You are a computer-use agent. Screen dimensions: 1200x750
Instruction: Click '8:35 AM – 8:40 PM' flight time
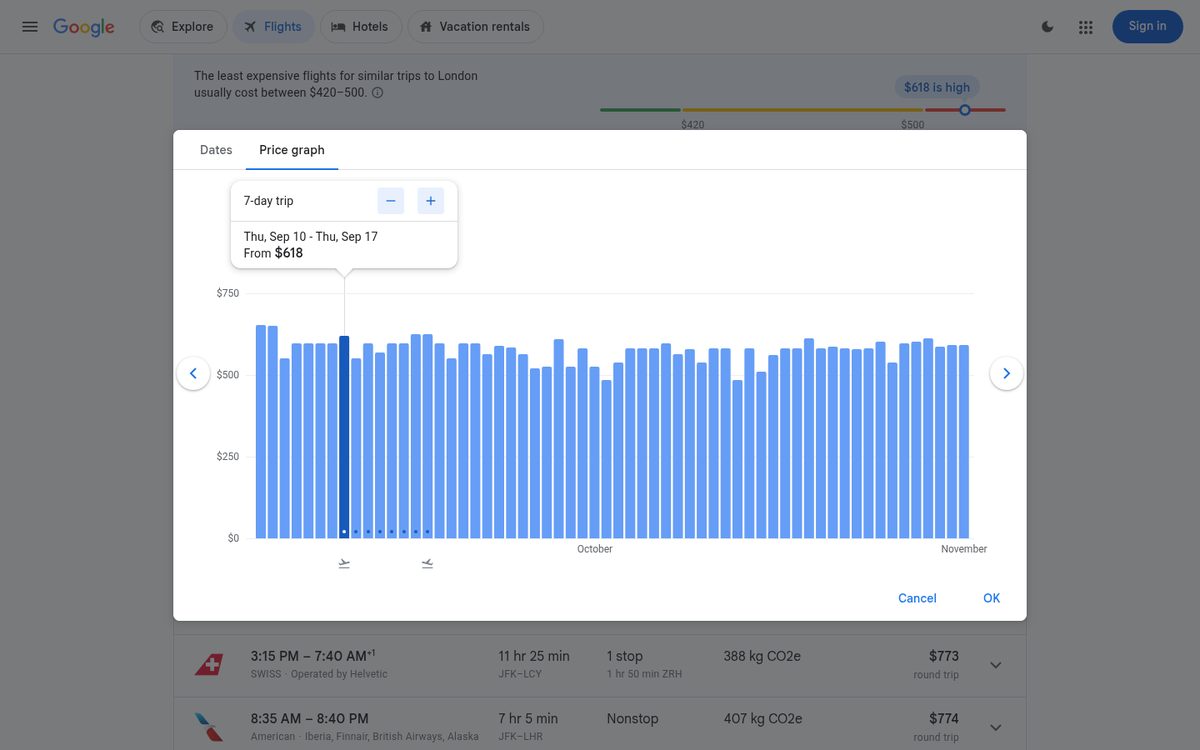[310, 718]
